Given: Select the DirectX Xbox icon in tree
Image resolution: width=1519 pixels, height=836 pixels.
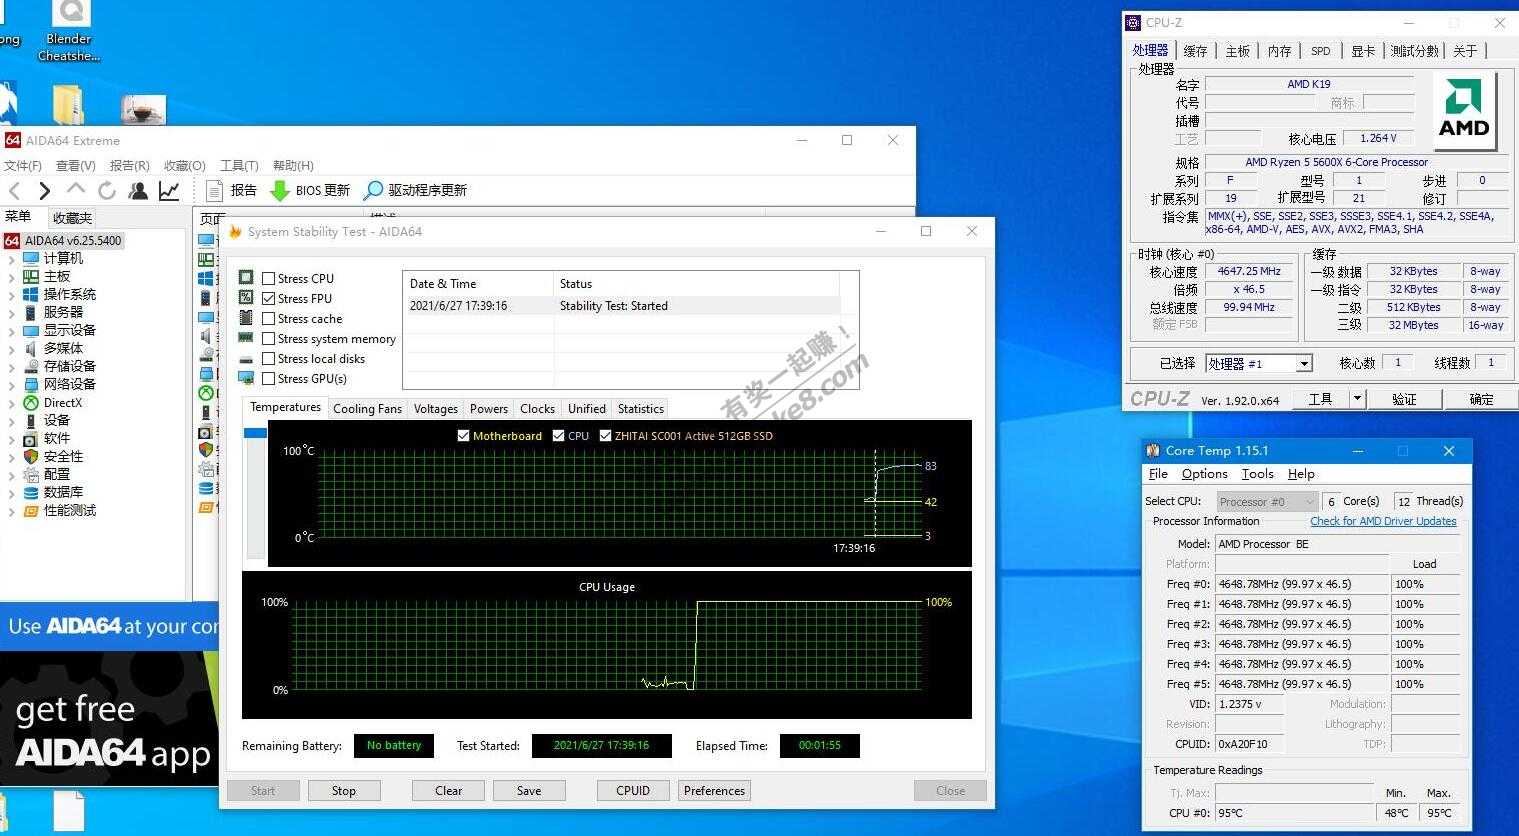Looking at the screenshot, I should click(x=31, y=402).
